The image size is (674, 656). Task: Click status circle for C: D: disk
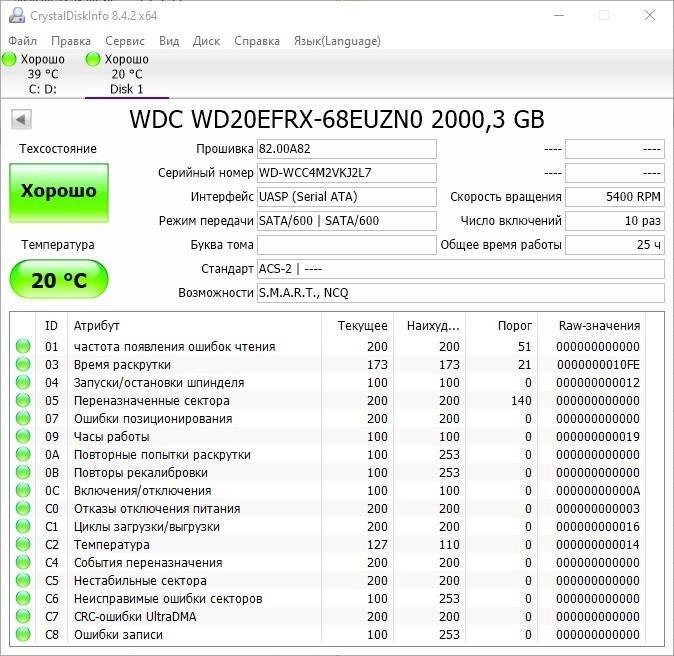(10, 60)
